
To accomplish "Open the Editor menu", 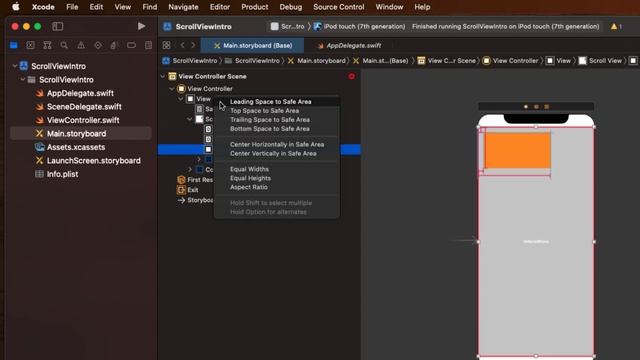I will tap(220, 7).
